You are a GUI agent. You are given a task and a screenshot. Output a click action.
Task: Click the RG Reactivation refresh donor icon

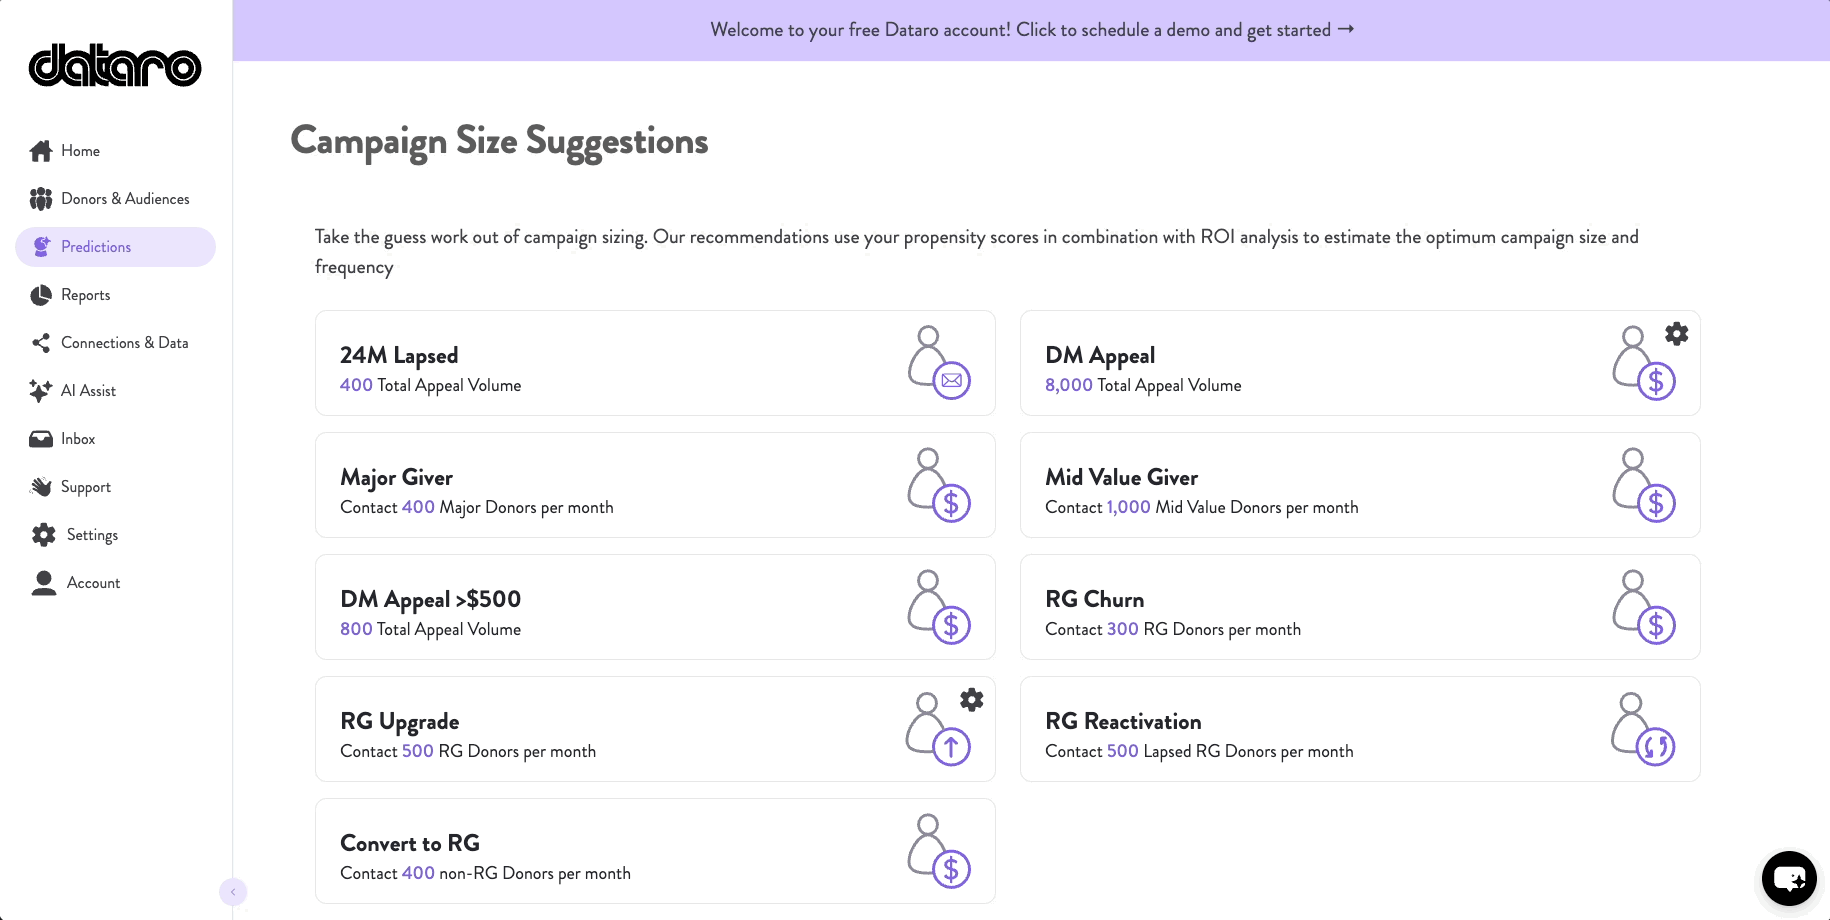pos(1642,729)
